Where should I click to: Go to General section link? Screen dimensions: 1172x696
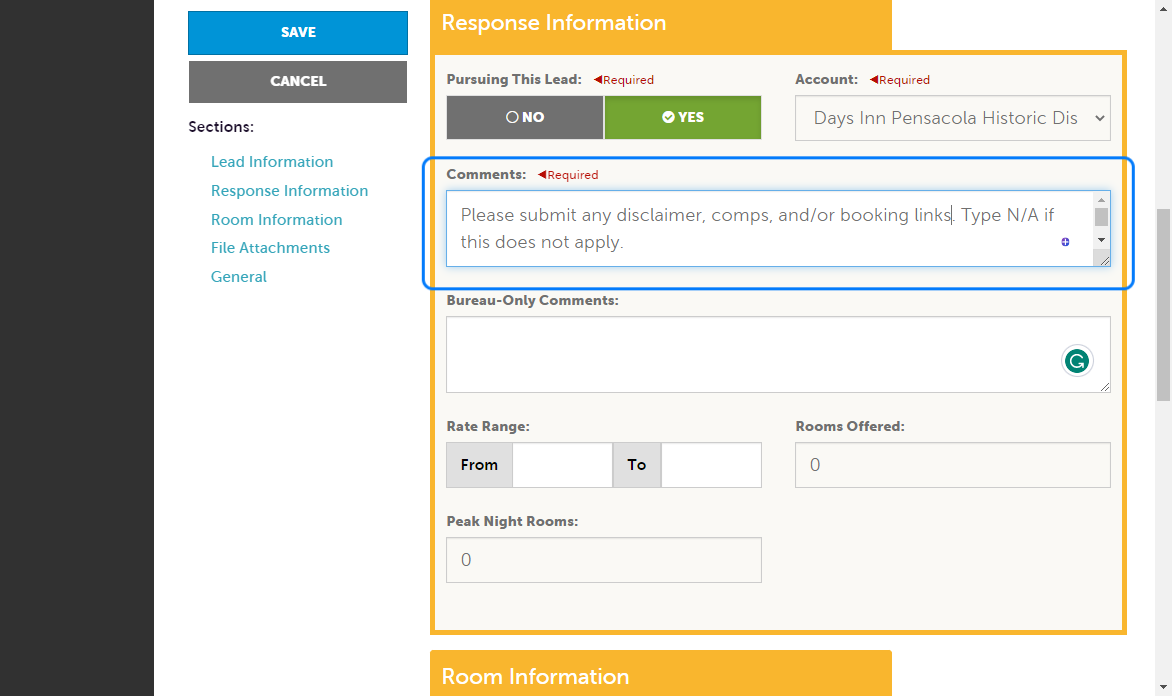click(x=238, y=277)
